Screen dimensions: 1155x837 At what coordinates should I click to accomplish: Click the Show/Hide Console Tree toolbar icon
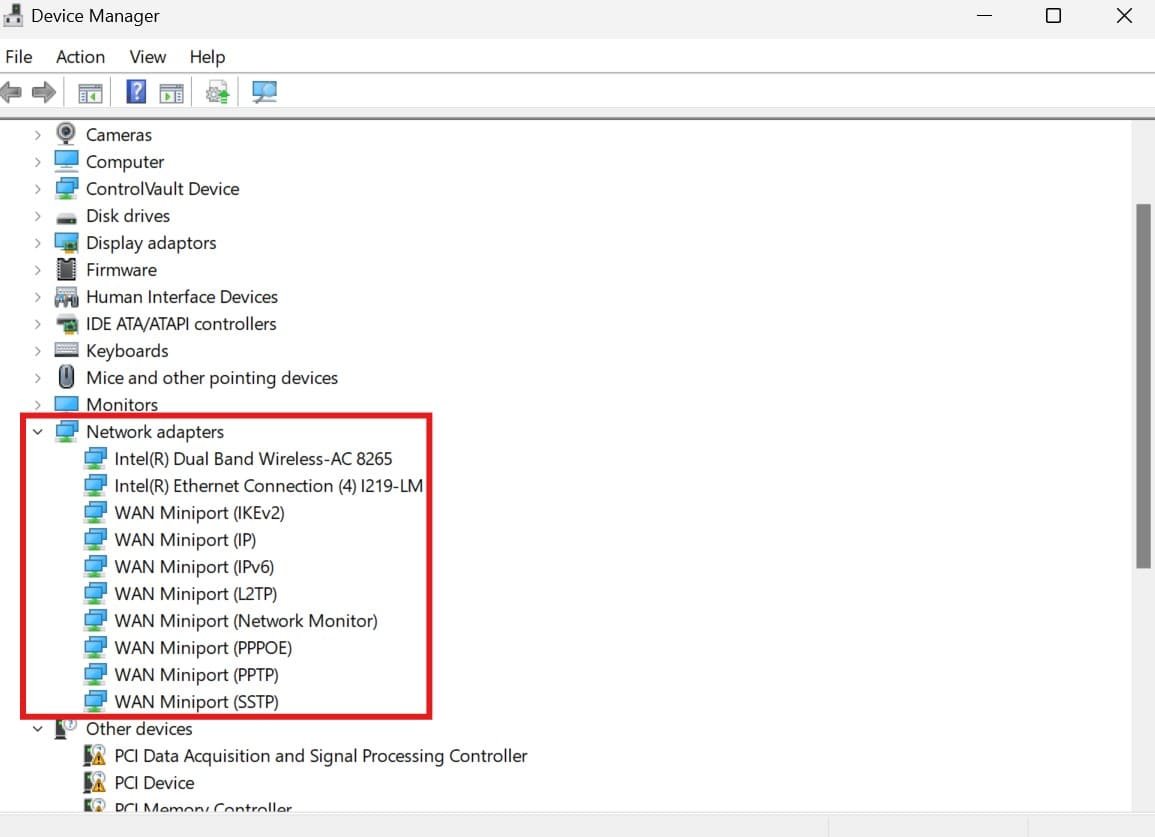[90, 93]
